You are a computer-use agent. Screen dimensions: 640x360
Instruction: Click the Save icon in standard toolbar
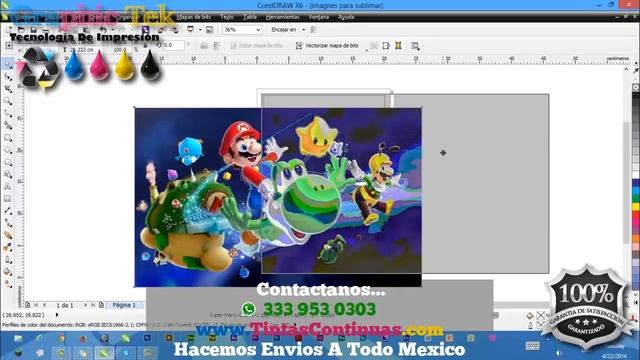(33, 30)
